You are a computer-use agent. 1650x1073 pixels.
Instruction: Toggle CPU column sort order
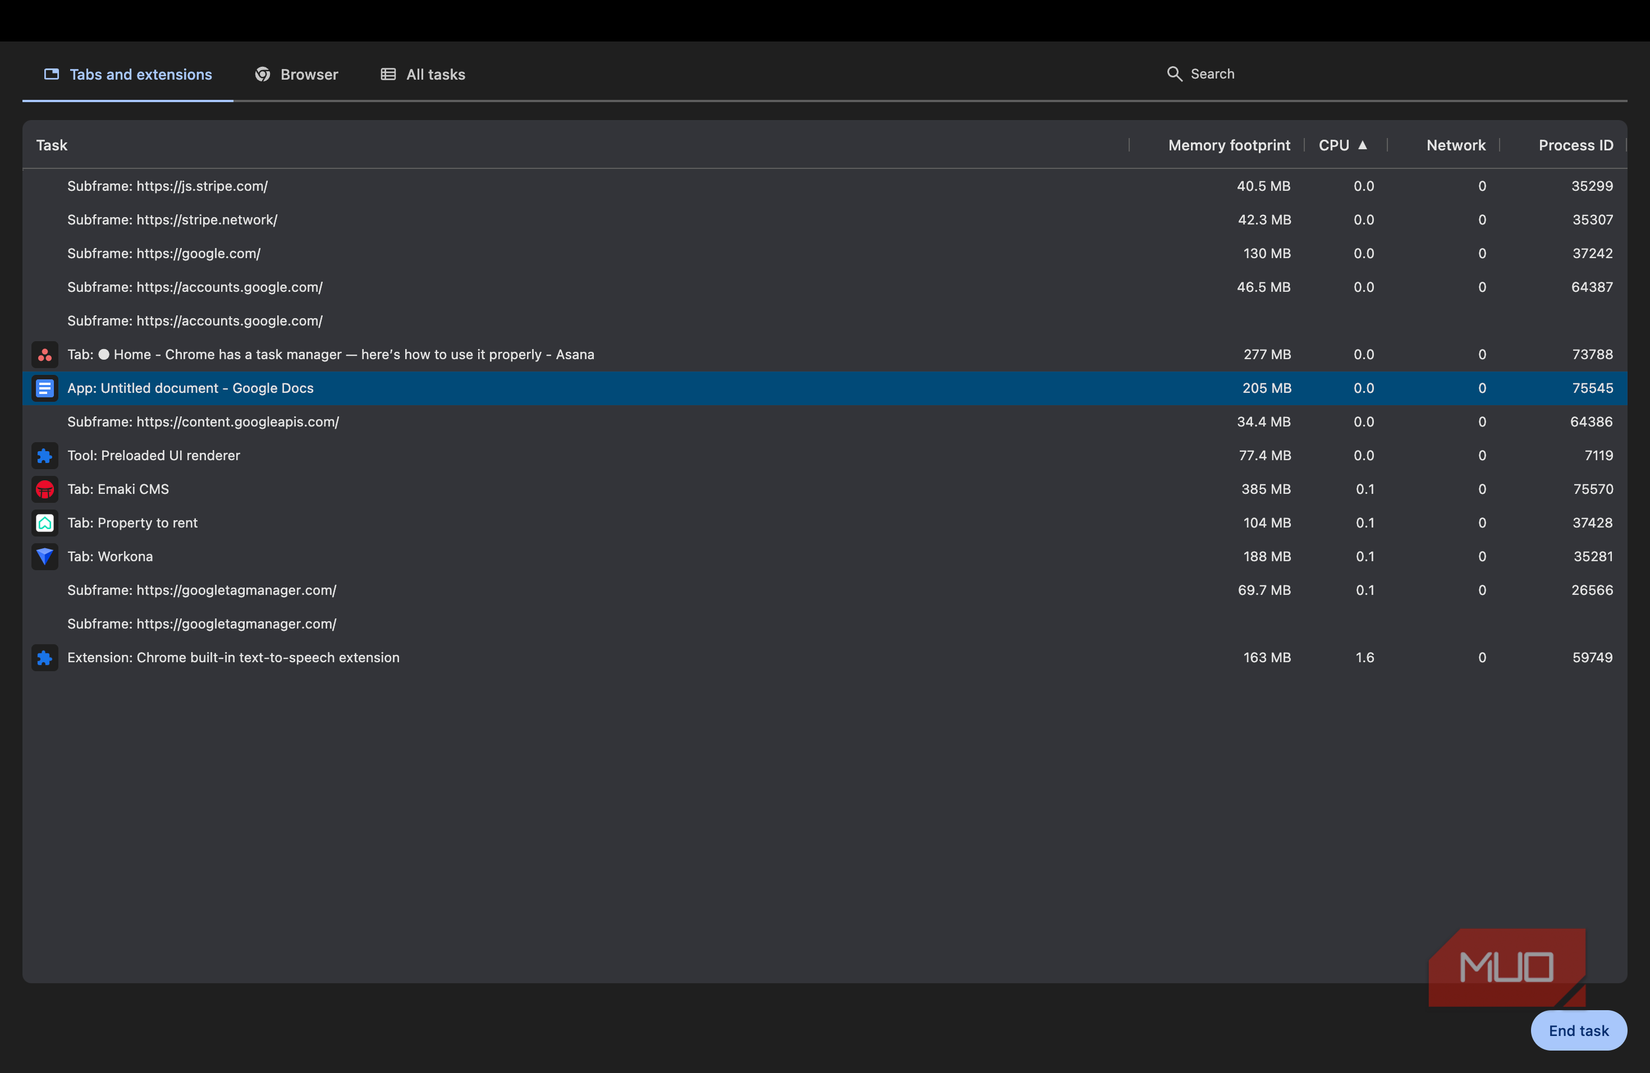coord(1343,145)
